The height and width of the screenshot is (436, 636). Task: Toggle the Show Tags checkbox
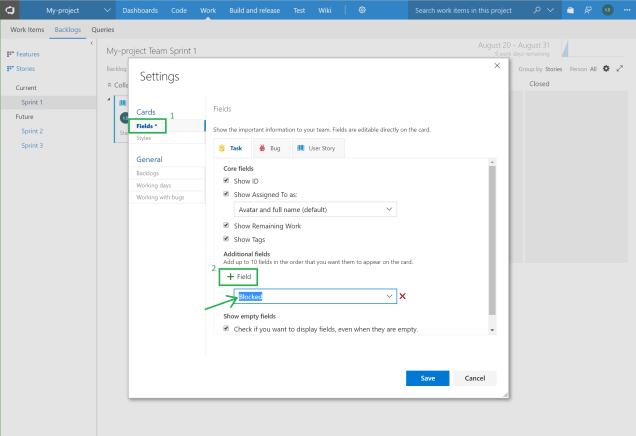click(x=227, y=239)
